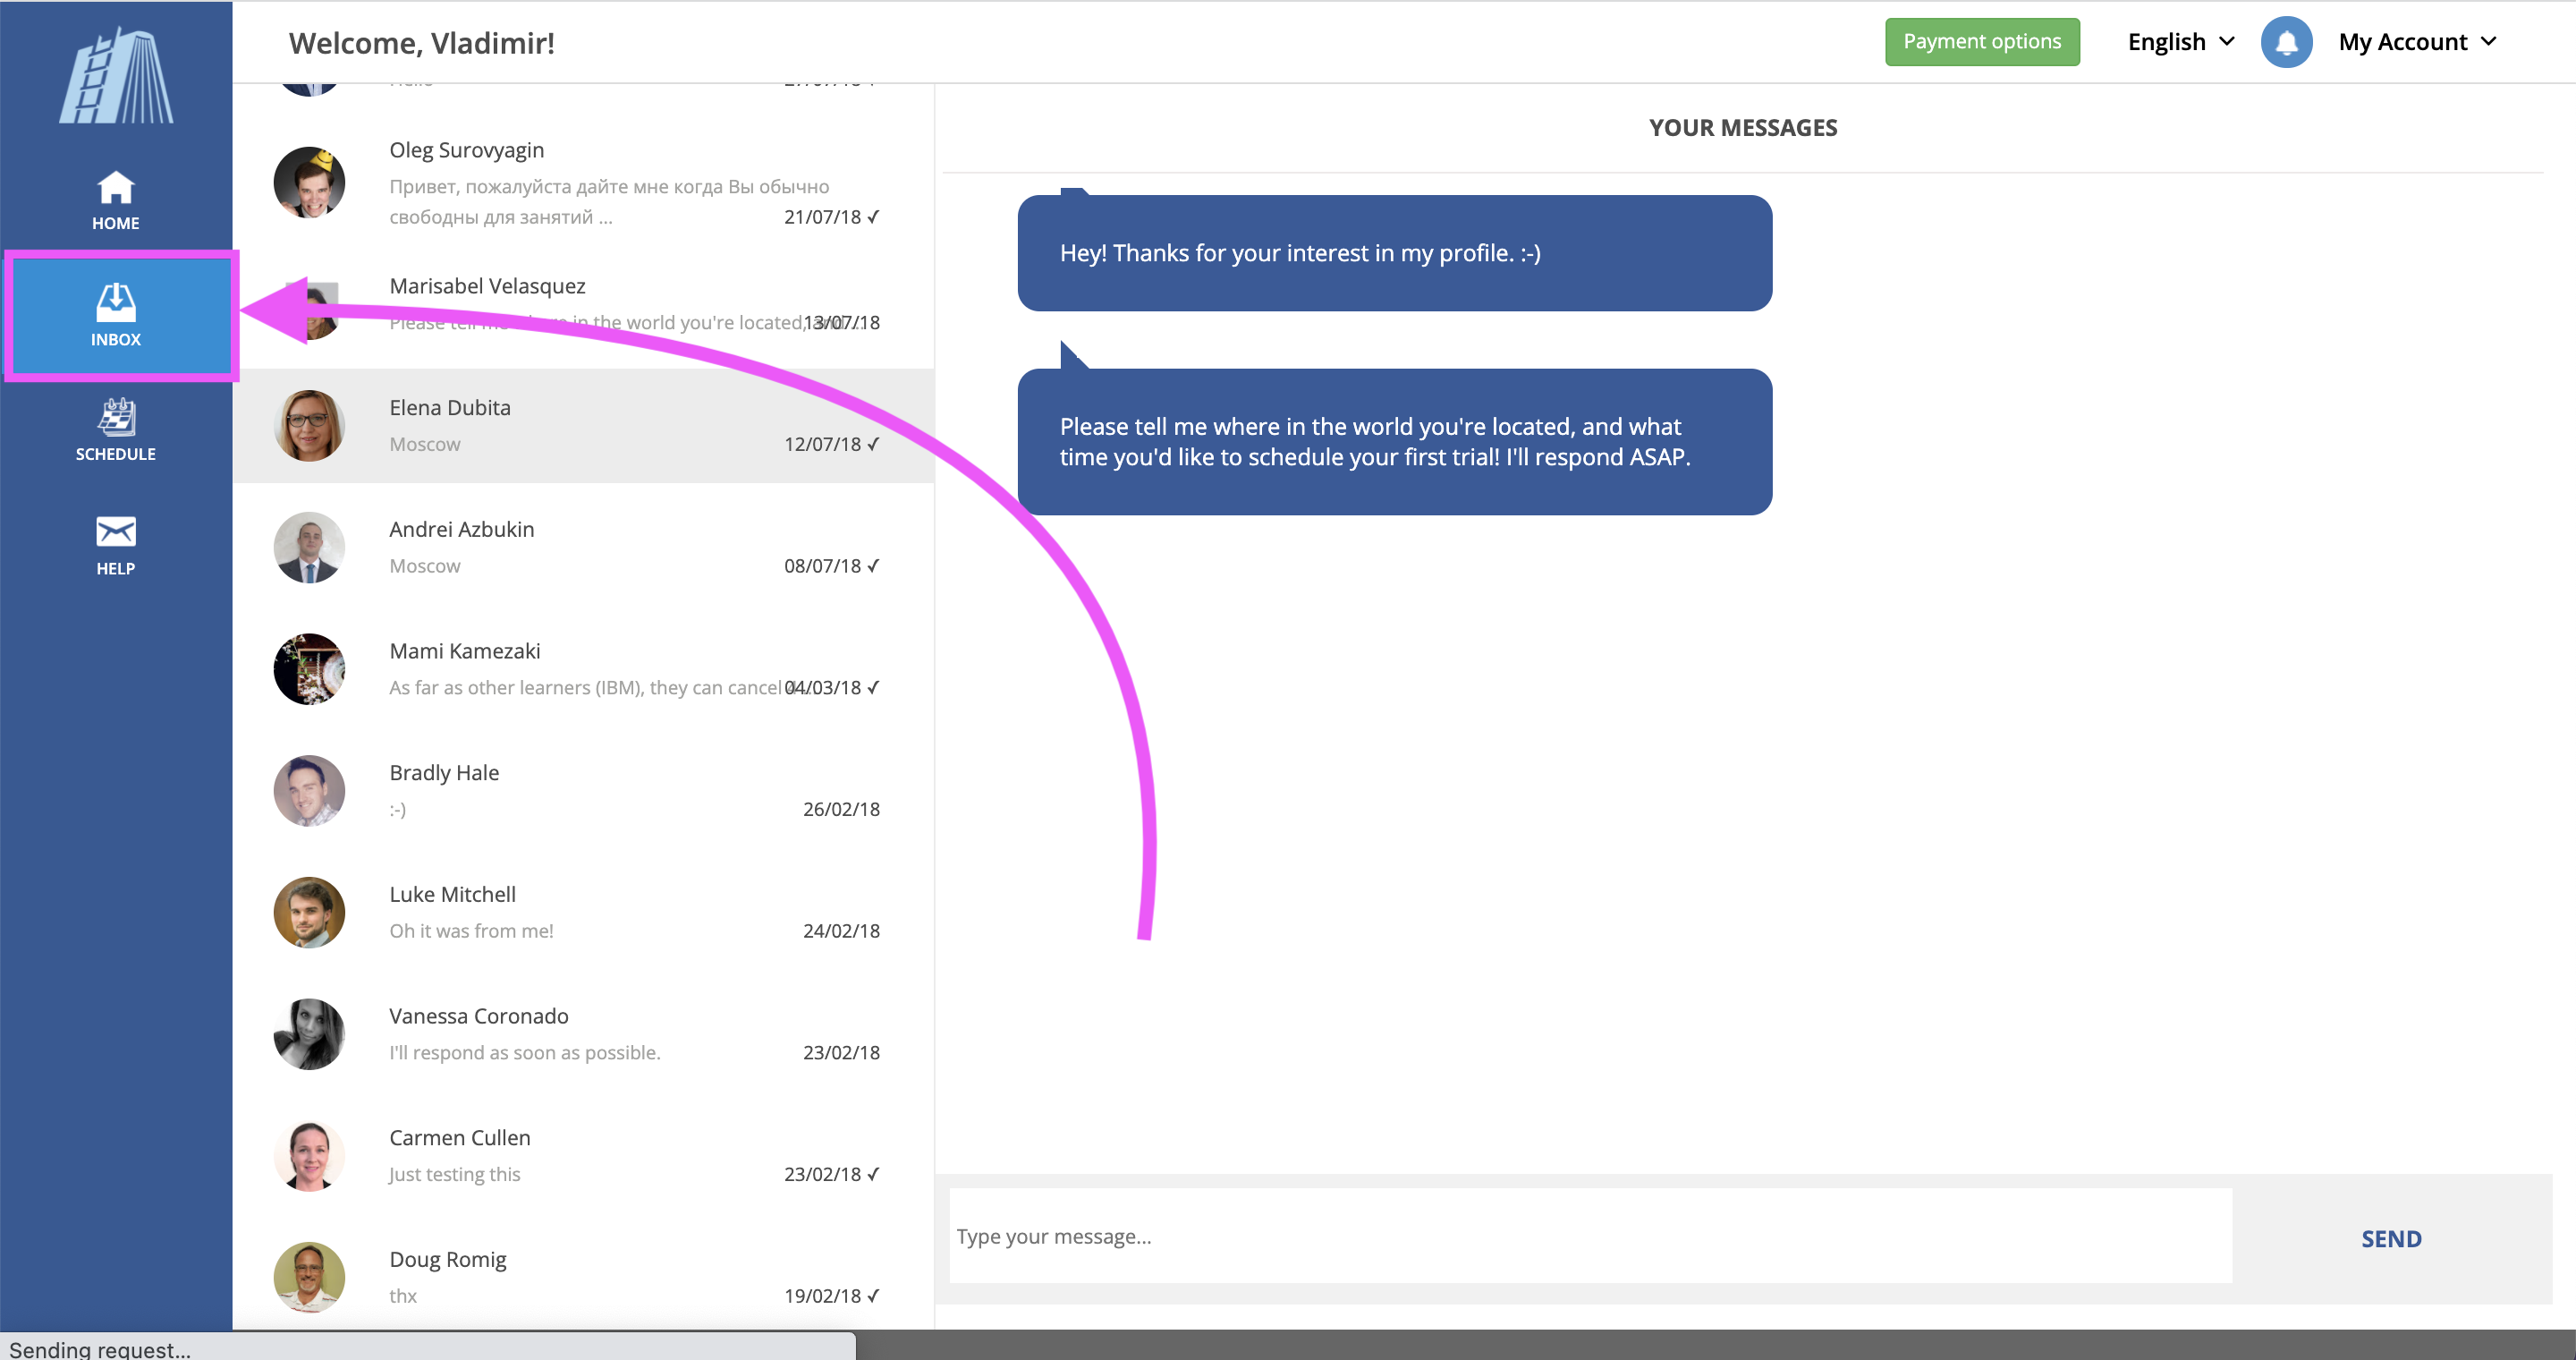This screenshot has height=1360, width=2576.
Task: Click Carmen Cullen's avatar photo
Action: 309,1156
